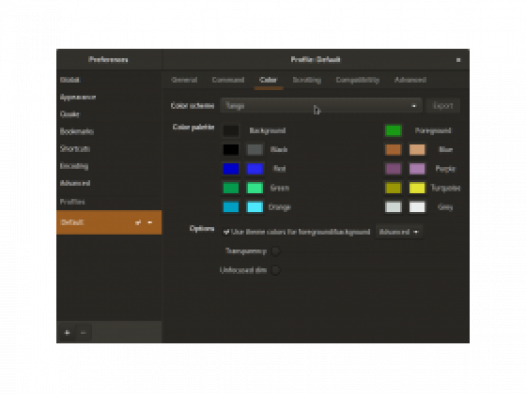This screenshot has height=394, width=526.
Task: Close the Preferences window
Action: click(458, 60)
